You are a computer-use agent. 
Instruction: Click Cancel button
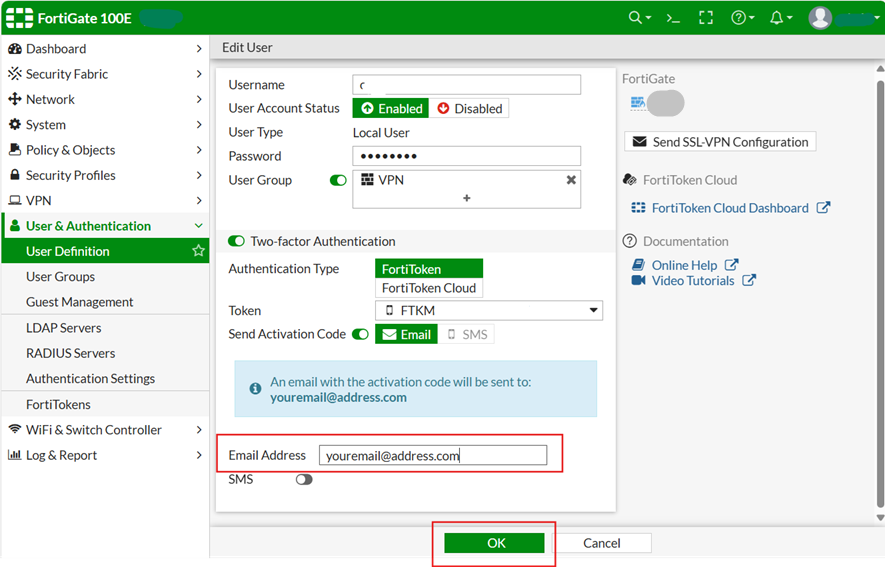coord(602,543)
